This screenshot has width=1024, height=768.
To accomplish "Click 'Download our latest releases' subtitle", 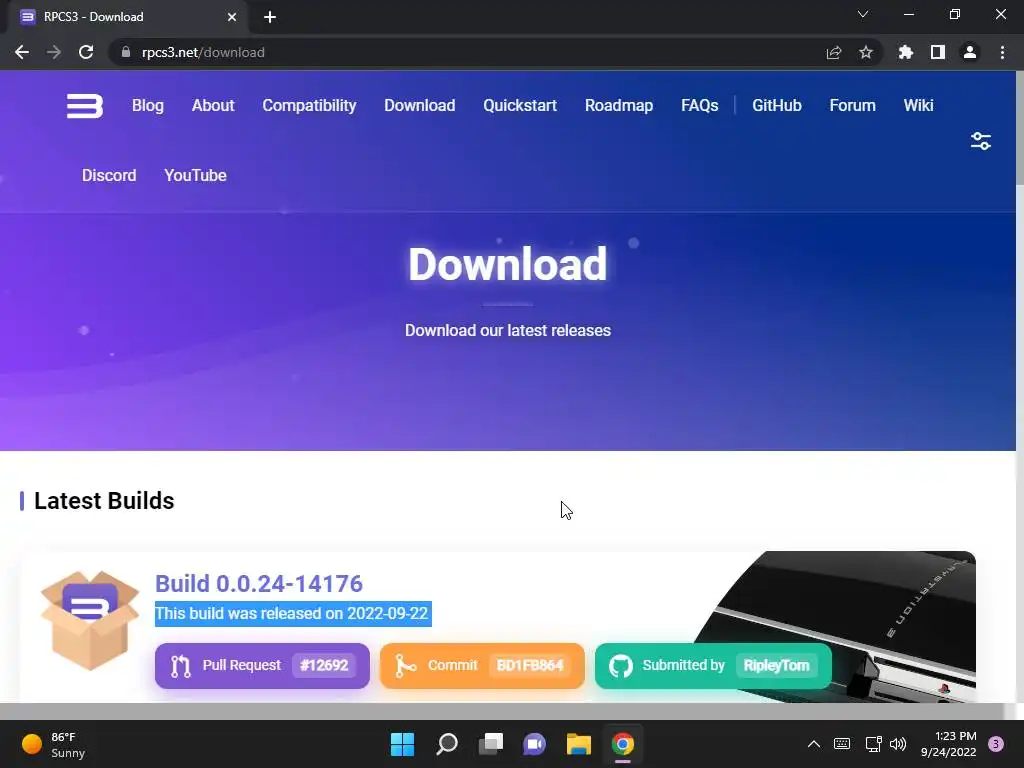I will (507, 330).
